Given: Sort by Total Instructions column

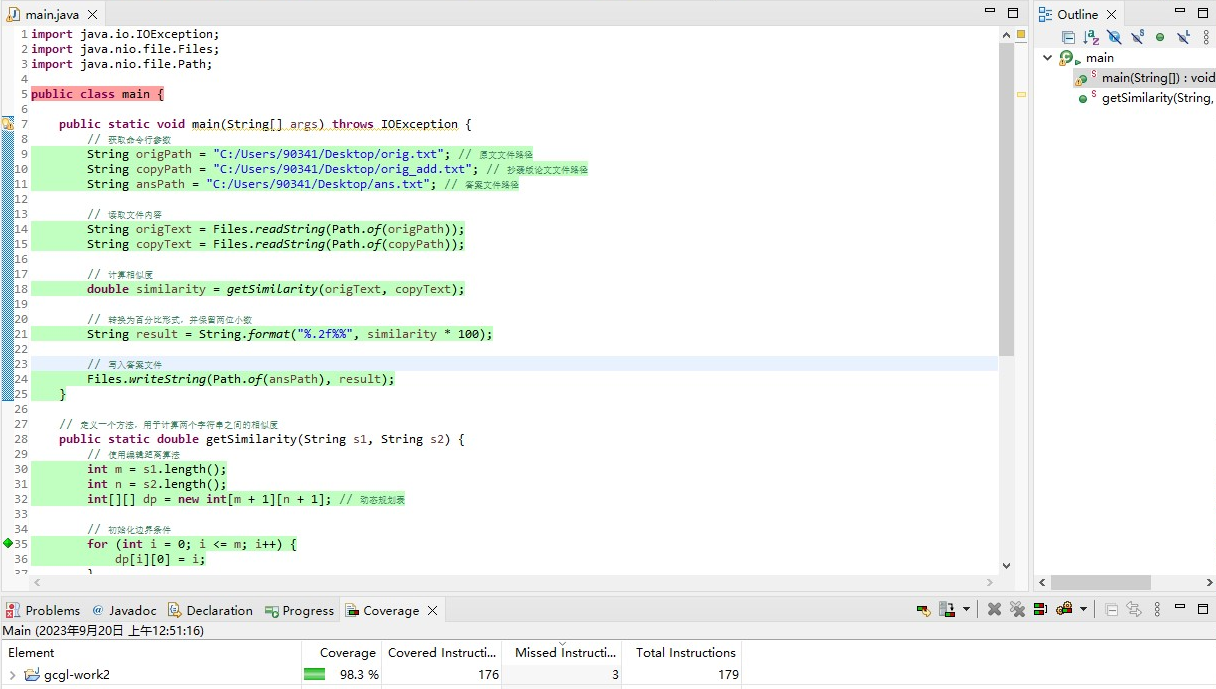Looking at the screenshot, I should (x=682, y=652).
